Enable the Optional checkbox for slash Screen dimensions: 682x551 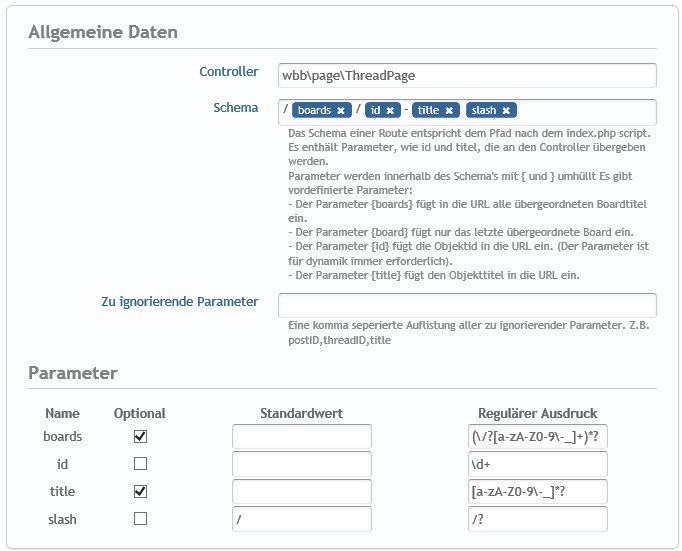[140, 518]
